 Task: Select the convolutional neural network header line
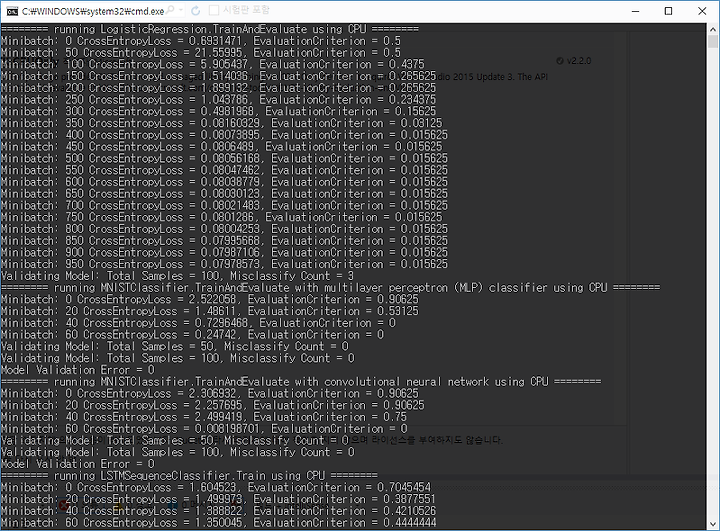click(x=301, y=382)
